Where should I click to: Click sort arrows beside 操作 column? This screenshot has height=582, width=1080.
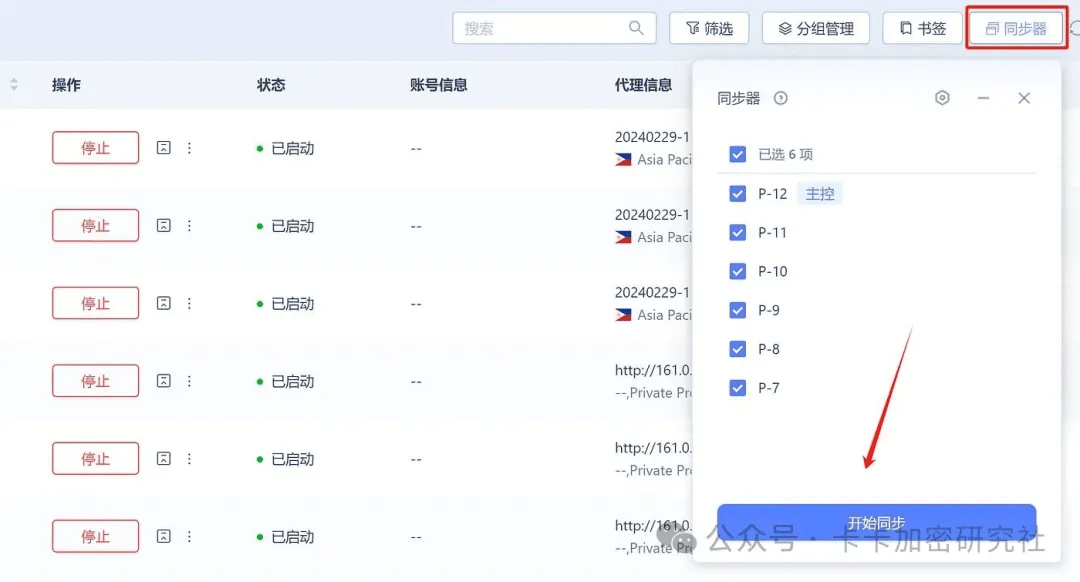[14, 85]
